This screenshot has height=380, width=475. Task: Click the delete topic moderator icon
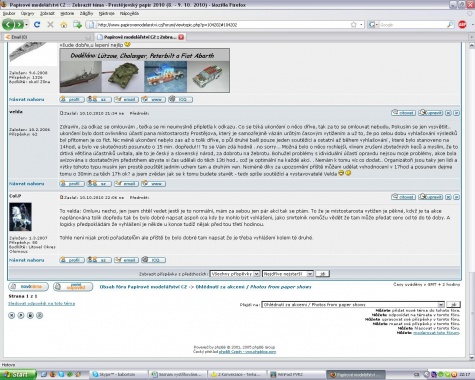(12, 315)
